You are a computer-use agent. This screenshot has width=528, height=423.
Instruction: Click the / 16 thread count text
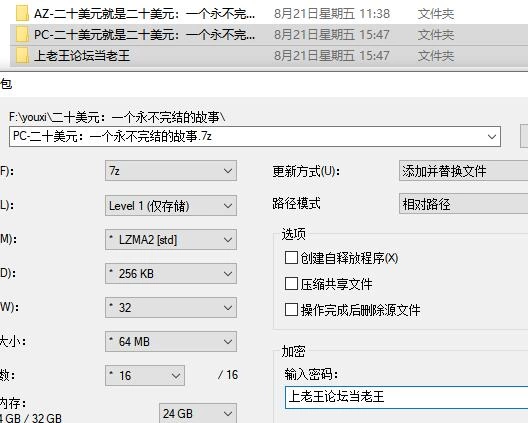click(x=228, y=375)
